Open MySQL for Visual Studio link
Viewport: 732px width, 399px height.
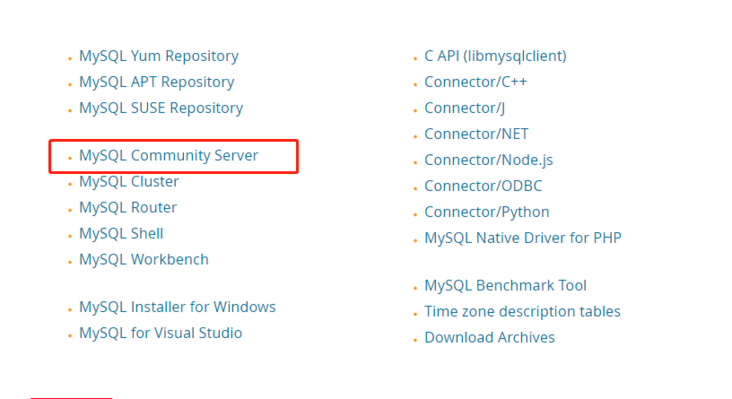(x=161, y=333)
